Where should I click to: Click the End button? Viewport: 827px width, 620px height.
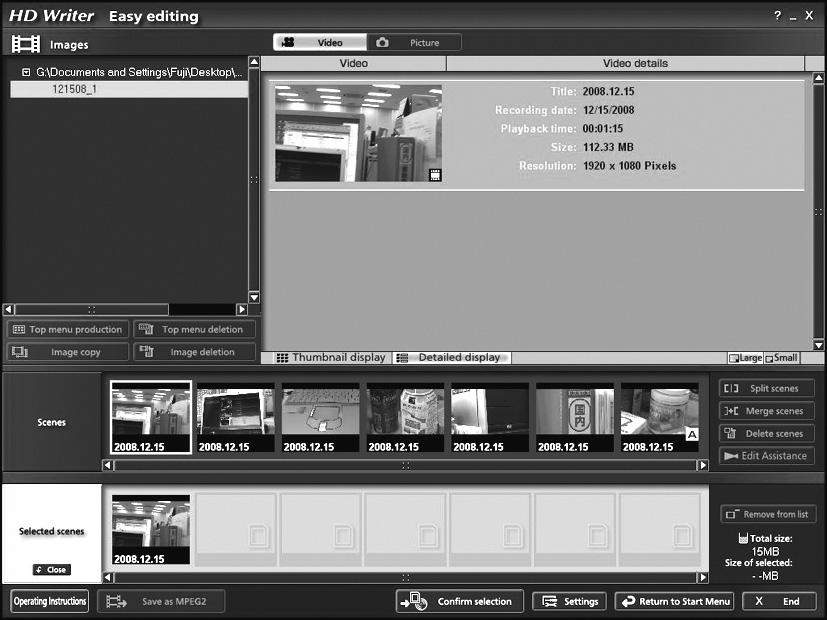pos(778,601)
